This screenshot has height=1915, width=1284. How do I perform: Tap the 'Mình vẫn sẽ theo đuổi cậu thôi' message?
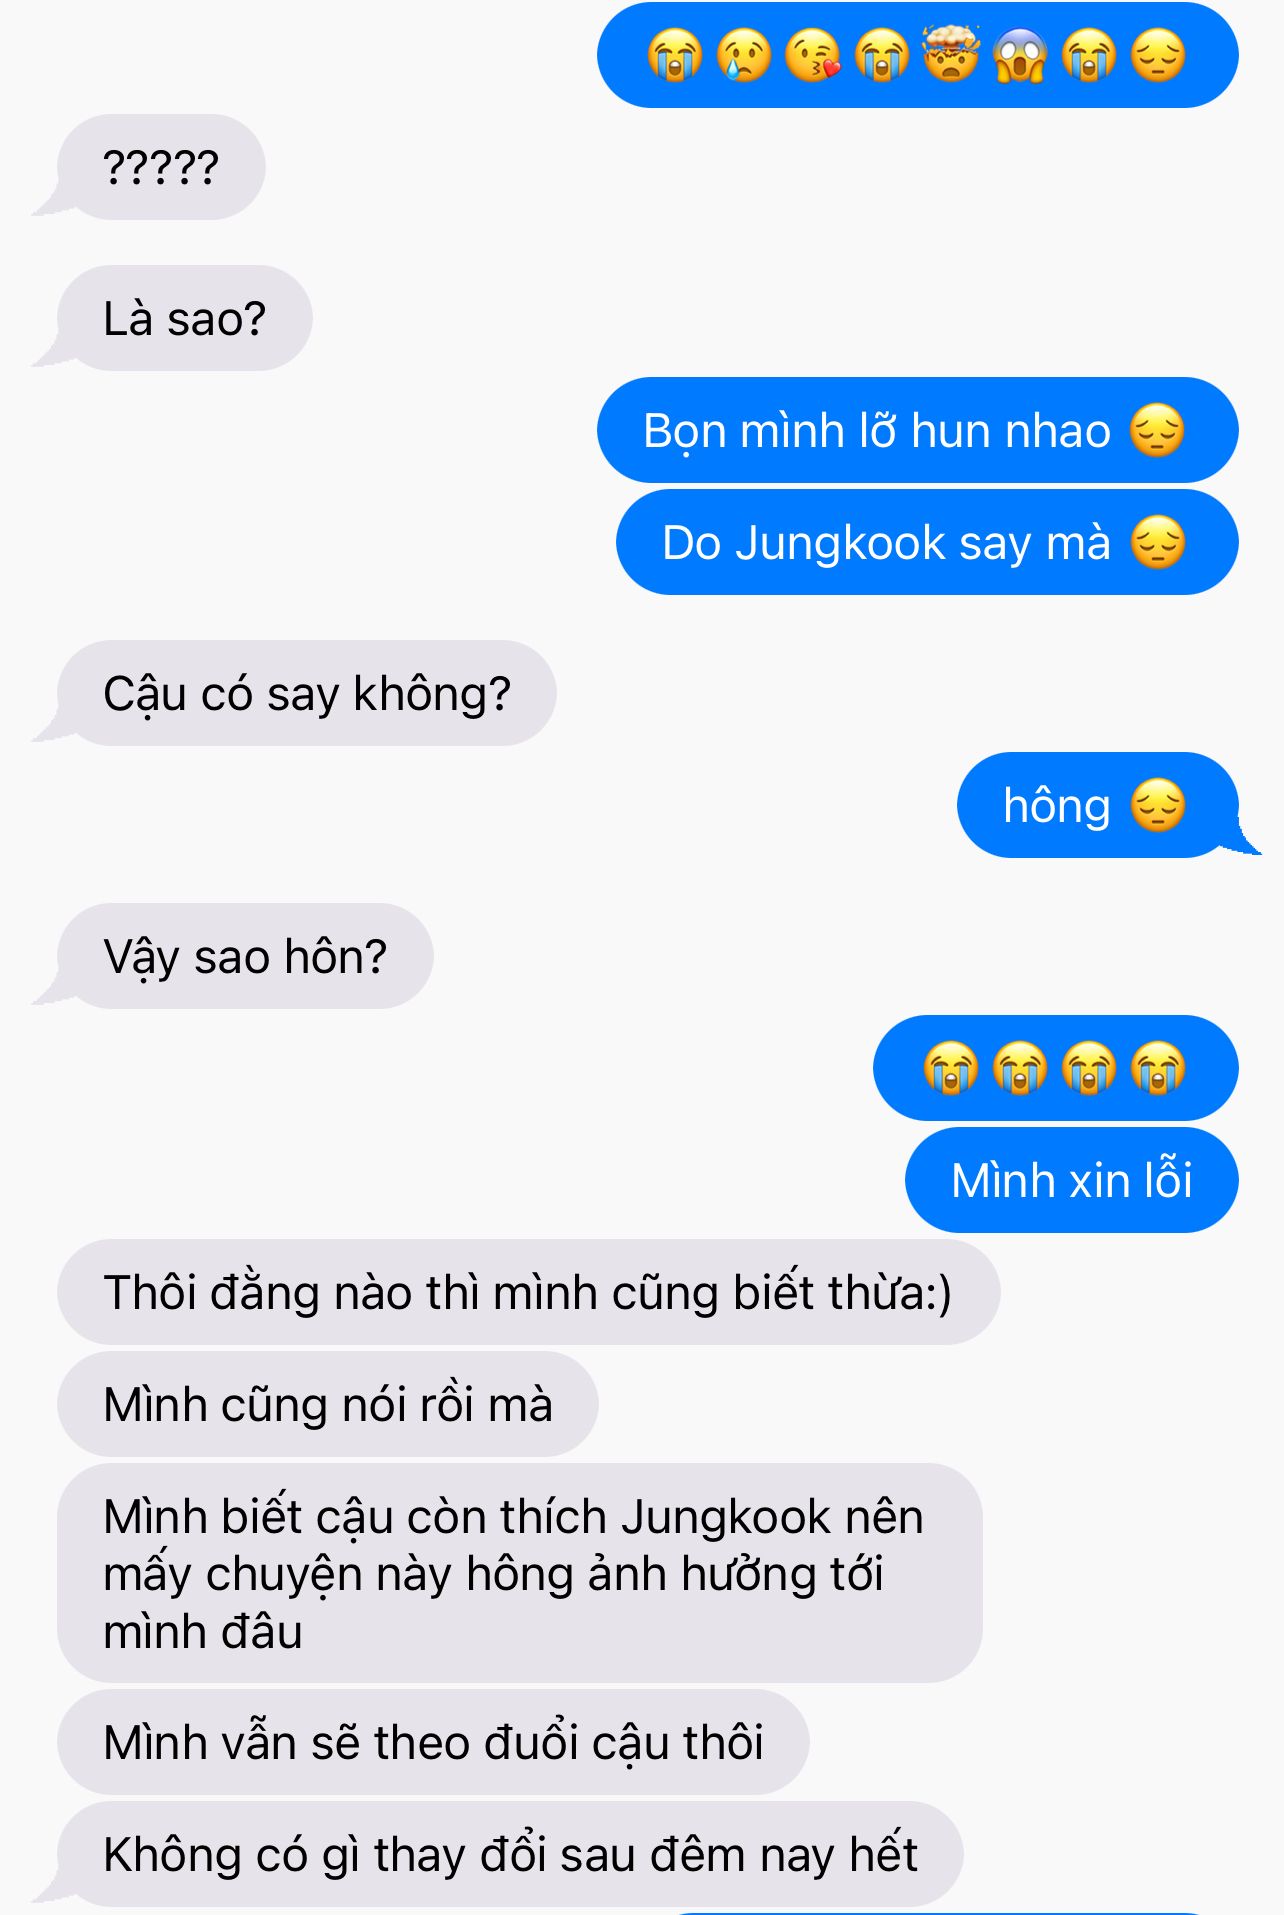point(433,1743)
